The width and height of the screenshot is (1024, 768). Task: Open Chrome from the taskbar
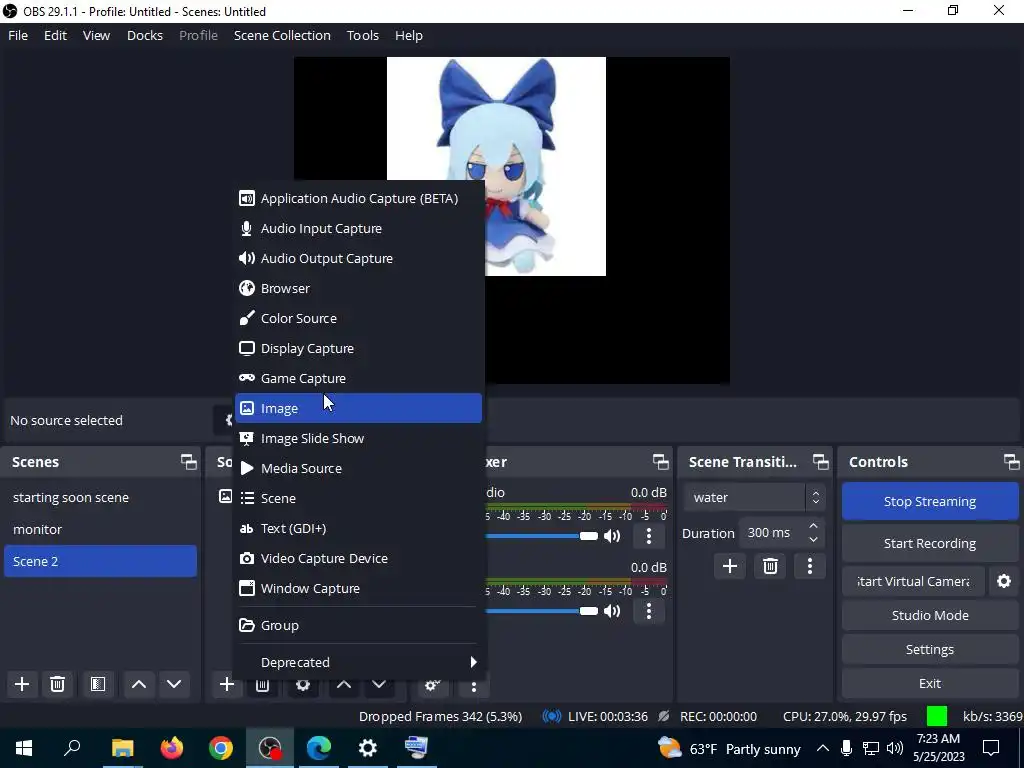[x=221, y=747]
